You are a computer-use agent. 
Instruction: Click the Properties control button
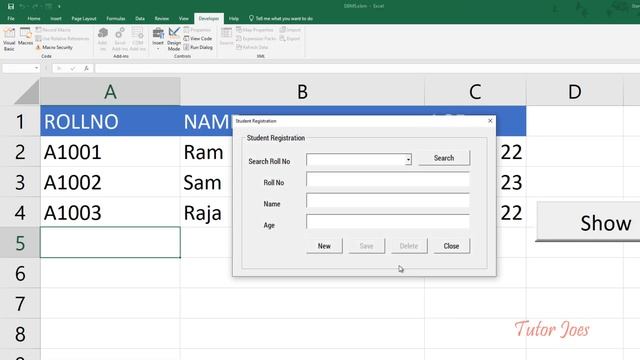tap(198, 30)
